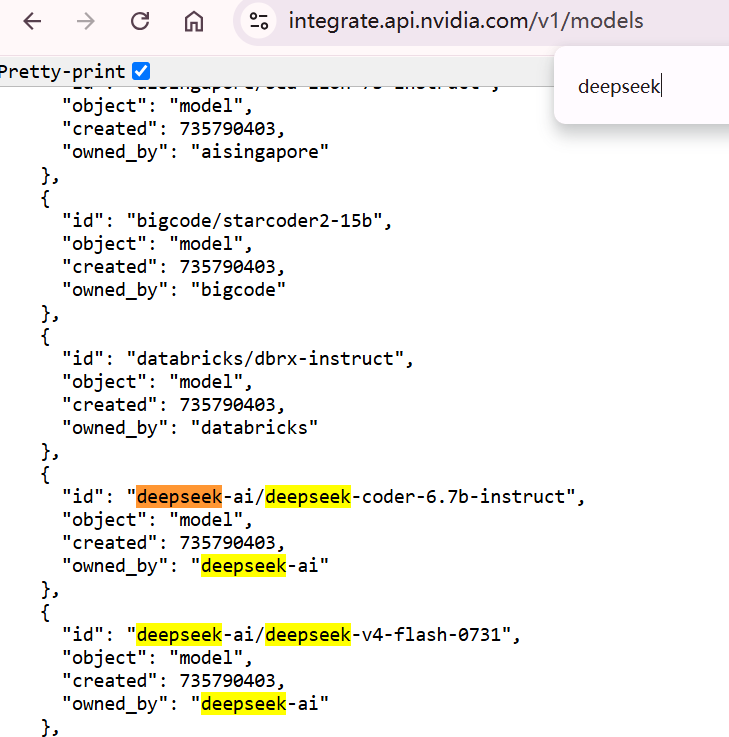Click the Pretty-print label text
This screenshot has width=729, height=737.
coord(63,72)
